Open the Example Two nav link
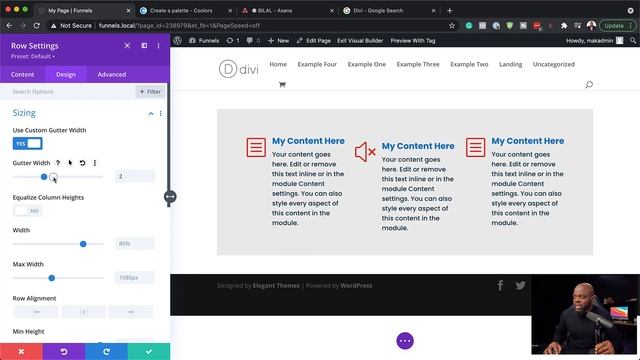Viewport: 640px width, 360px height. 469,64
